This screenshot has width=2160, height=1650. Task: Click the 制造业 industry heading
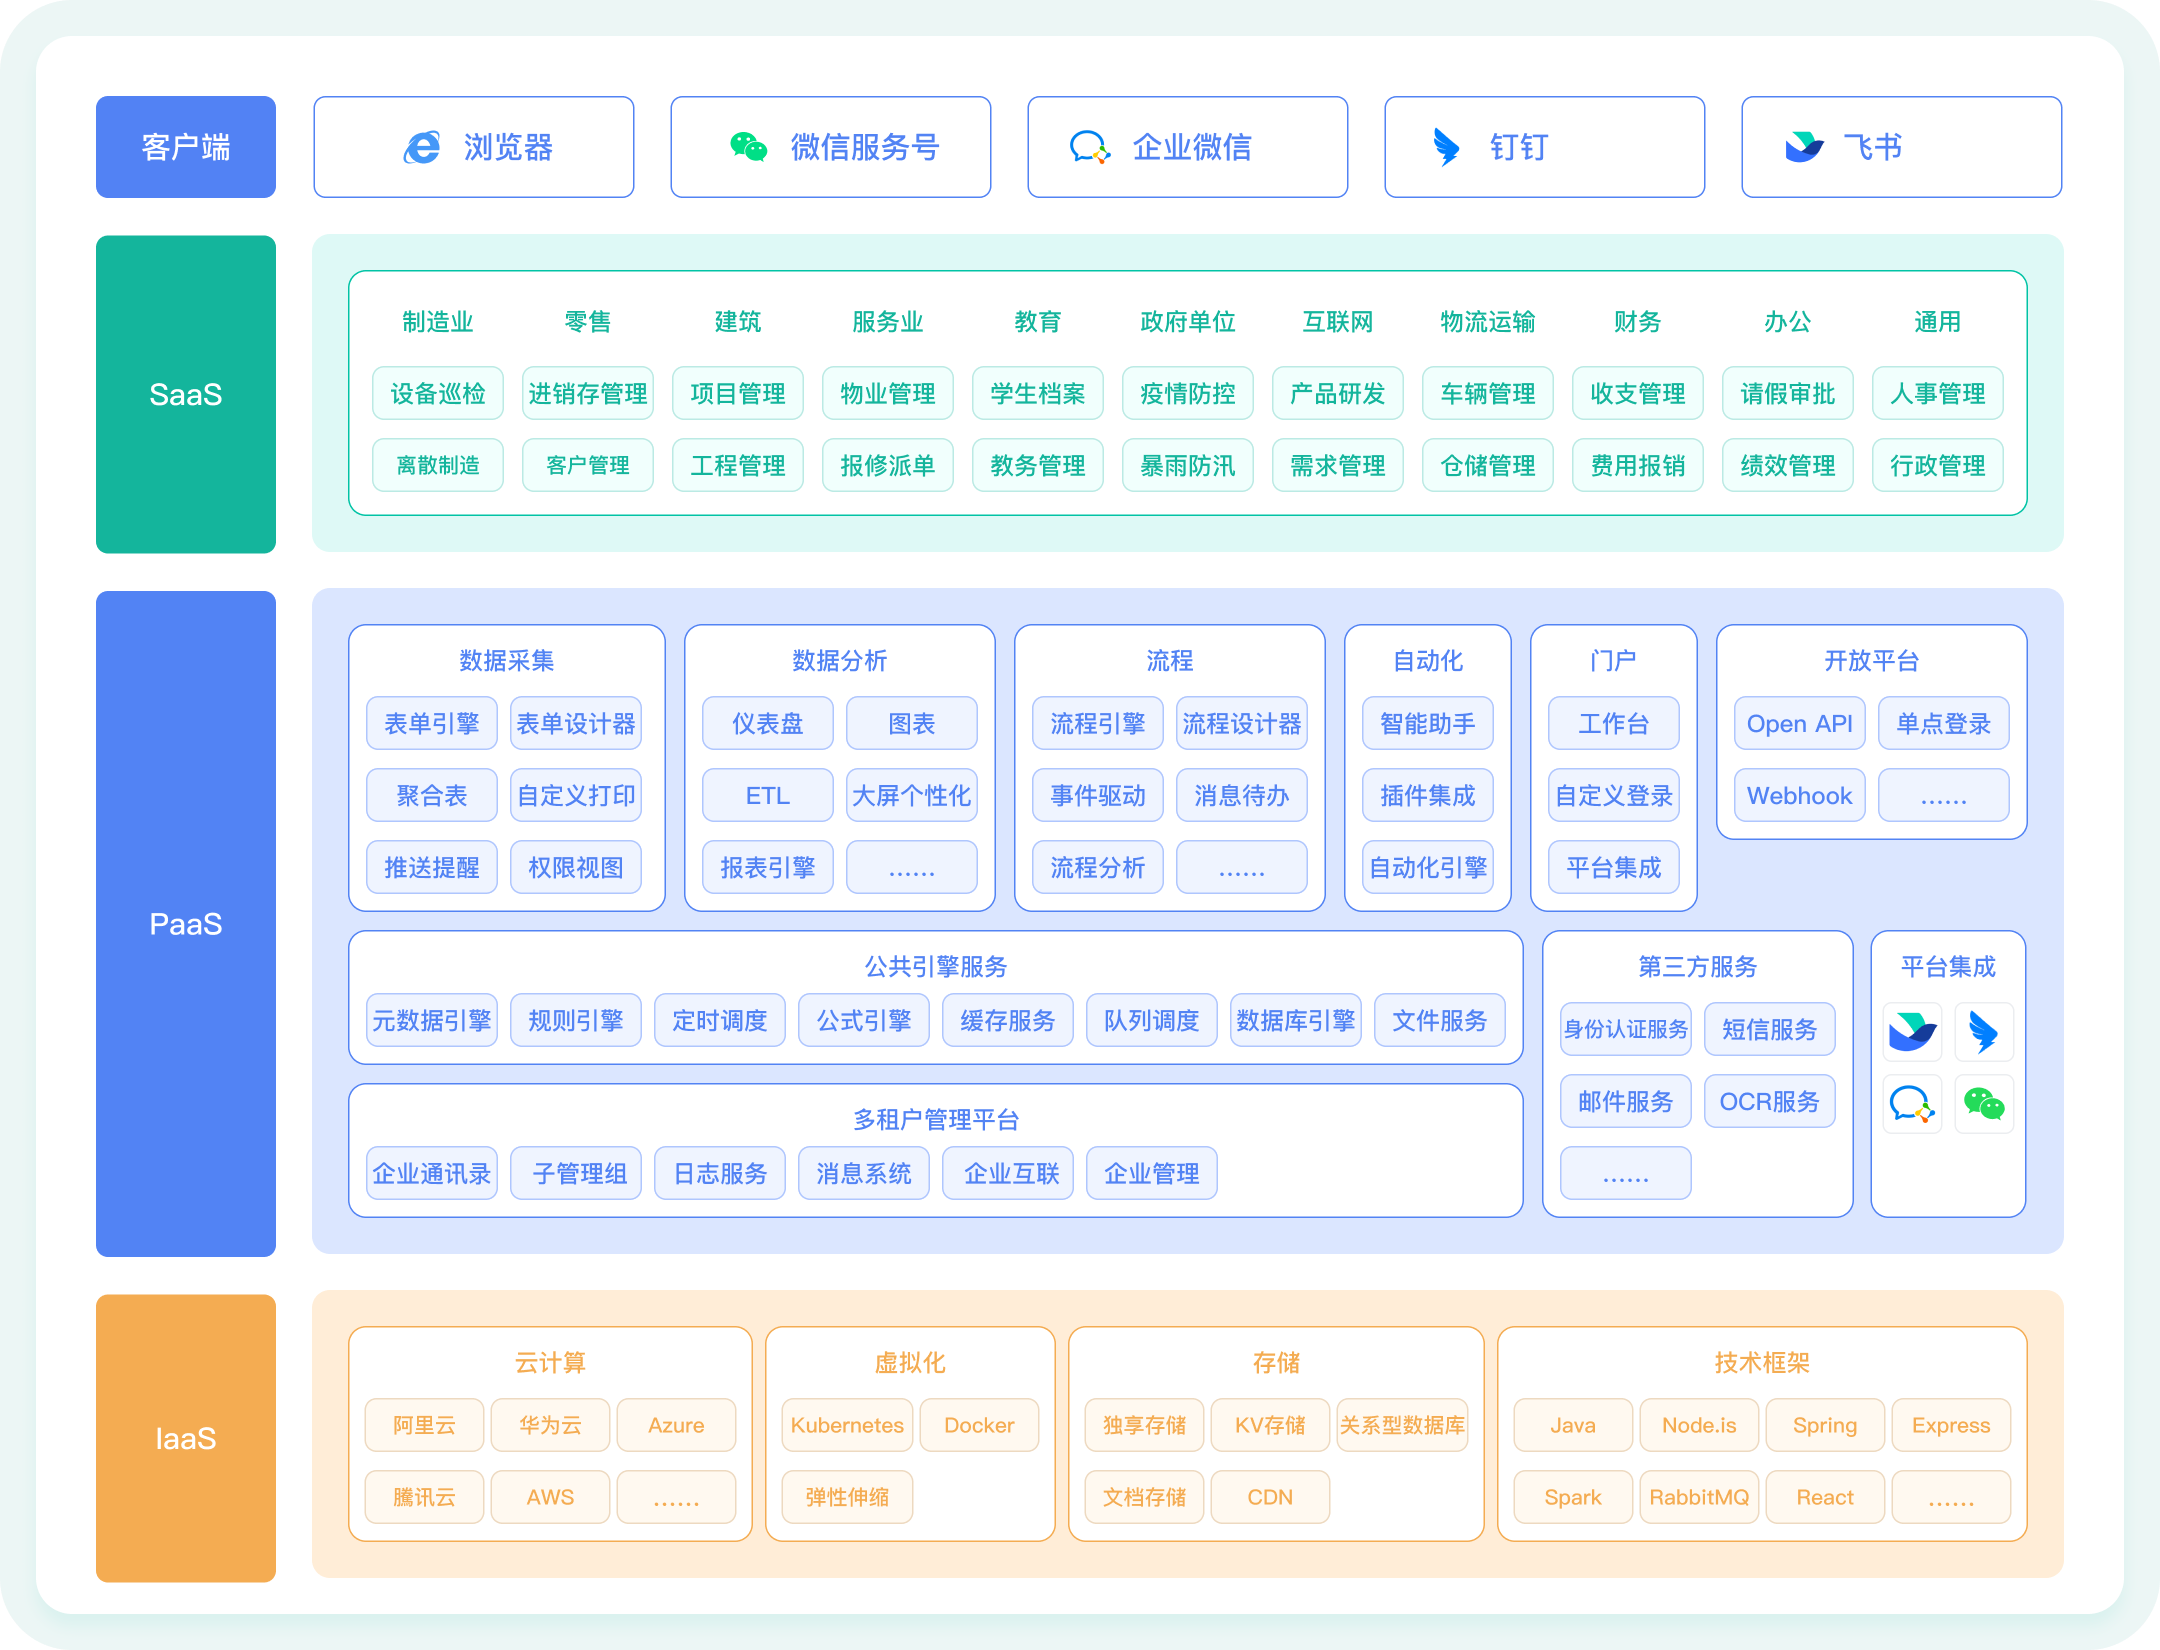(438, 321)
